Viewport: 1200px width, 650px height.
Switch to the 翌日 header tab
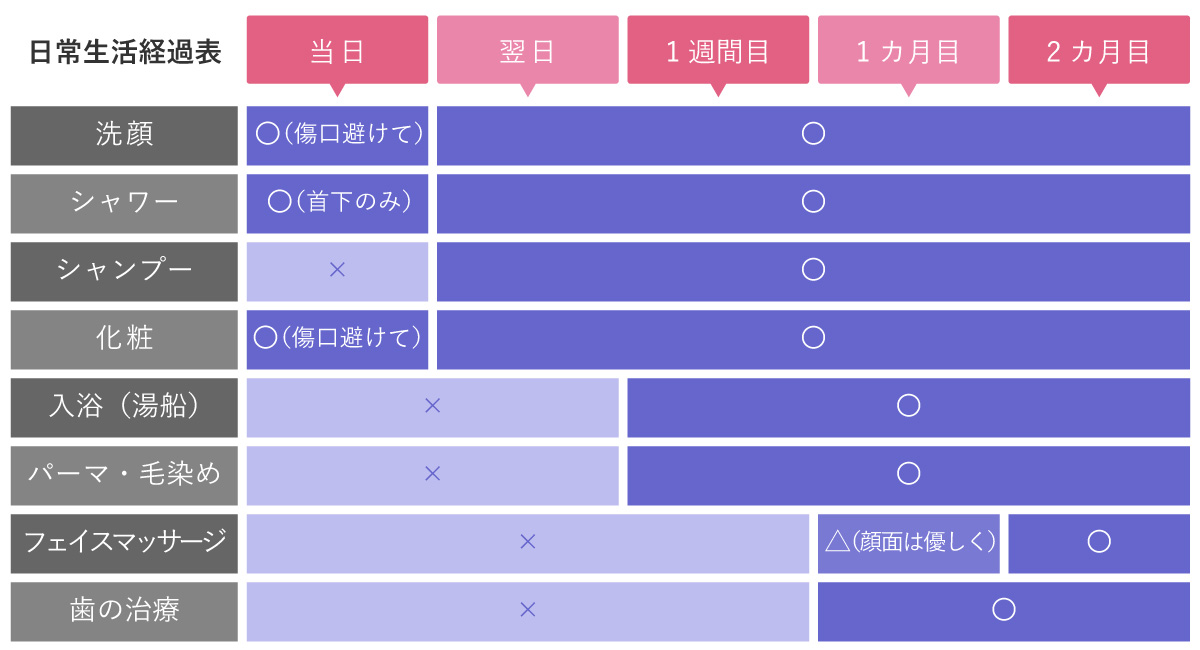coord(527,51)
